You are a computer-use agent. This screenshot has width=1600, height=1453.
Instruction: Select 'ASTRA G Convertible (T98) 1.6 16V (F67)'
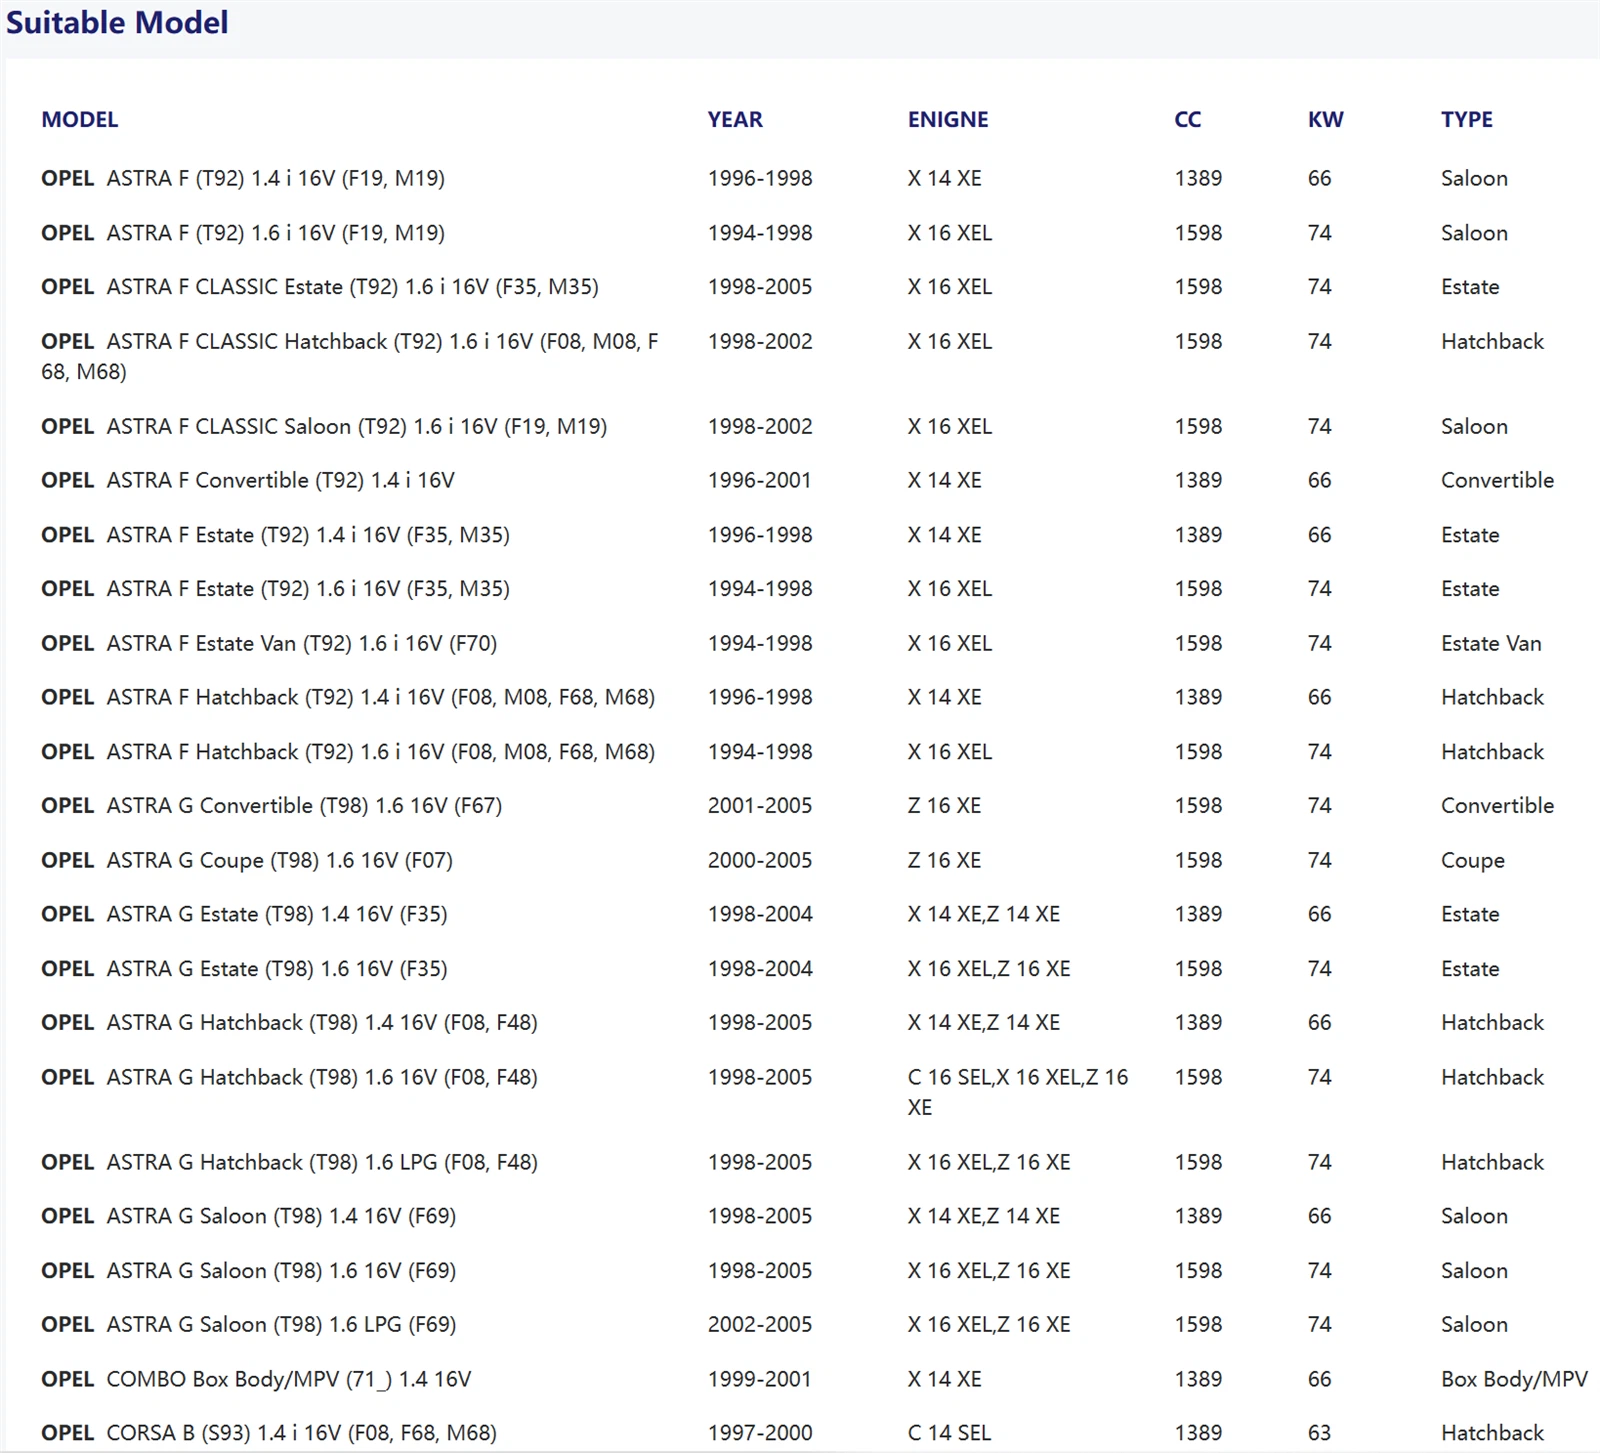click(272, 806)
